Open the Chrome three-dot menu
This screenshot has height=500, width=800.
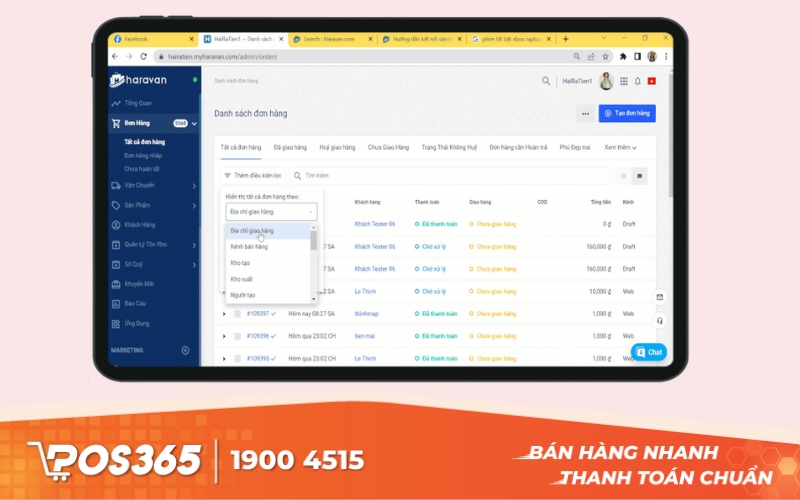pyautogui.click(x=666, y=57)
